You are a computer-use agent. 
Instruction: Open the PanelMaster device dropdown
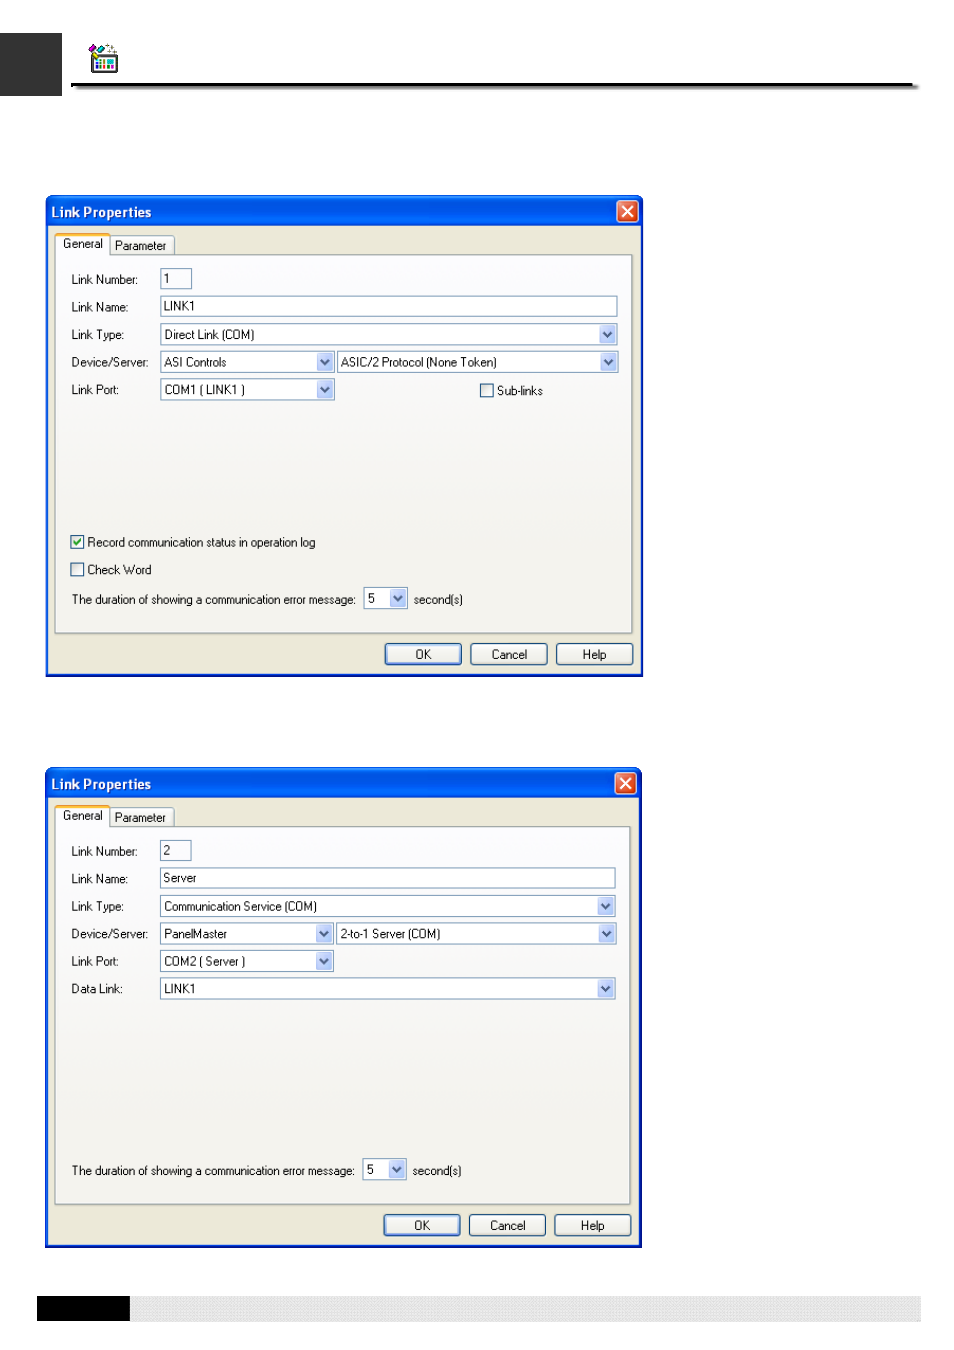coord(324,934)
